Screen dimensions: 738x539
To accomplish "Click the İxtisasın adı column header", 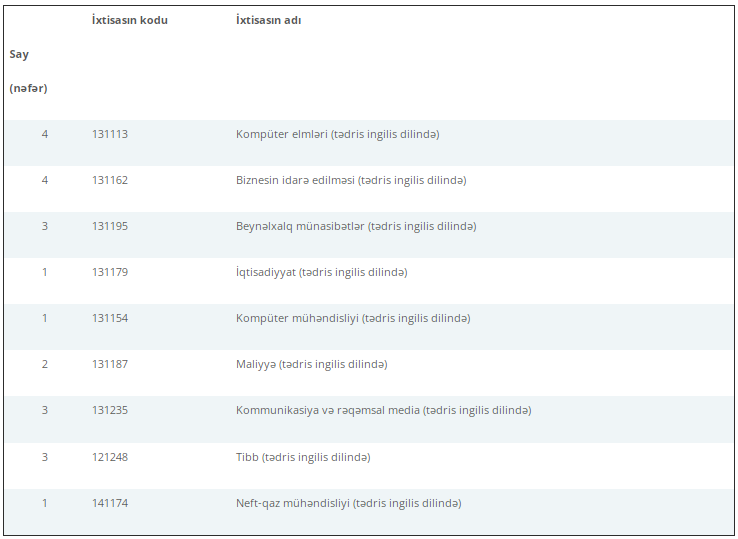I will [268, 20].
